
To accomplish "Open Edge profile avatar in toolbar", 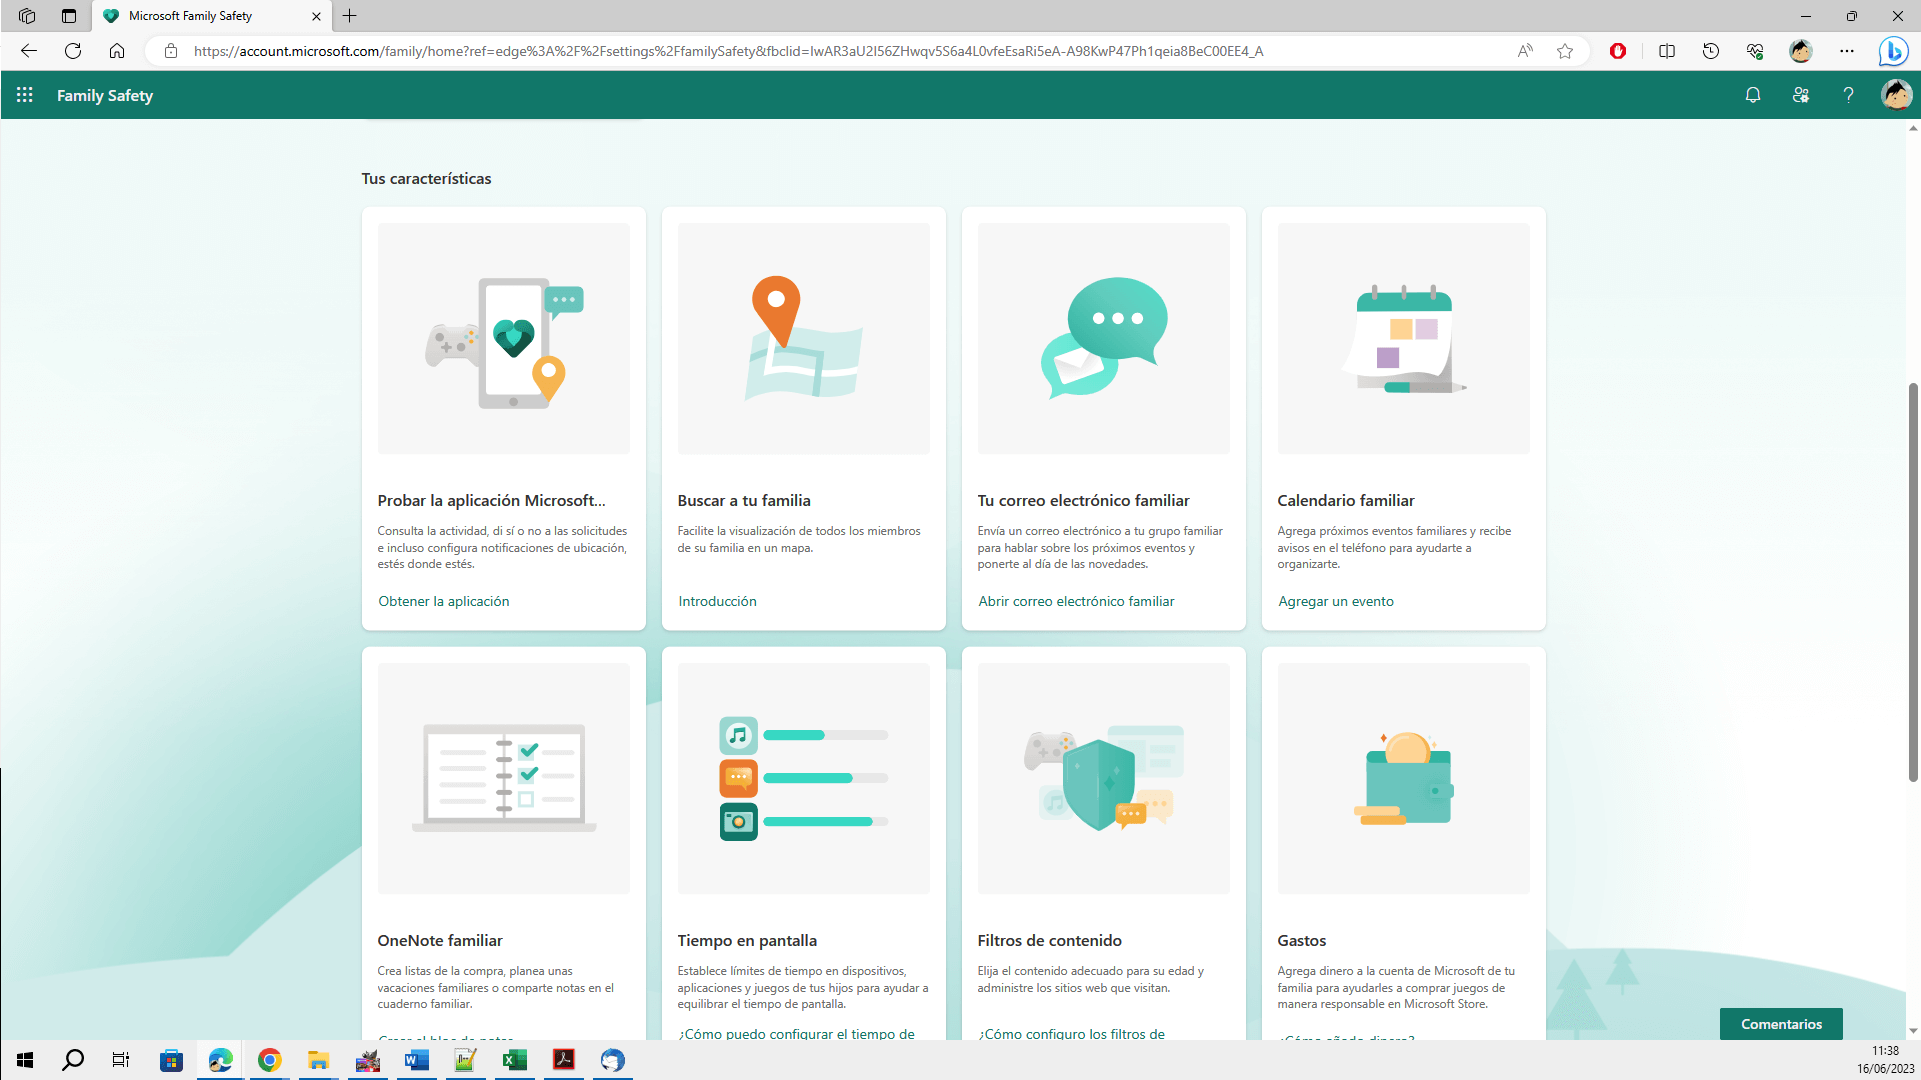I will 1801,51.
